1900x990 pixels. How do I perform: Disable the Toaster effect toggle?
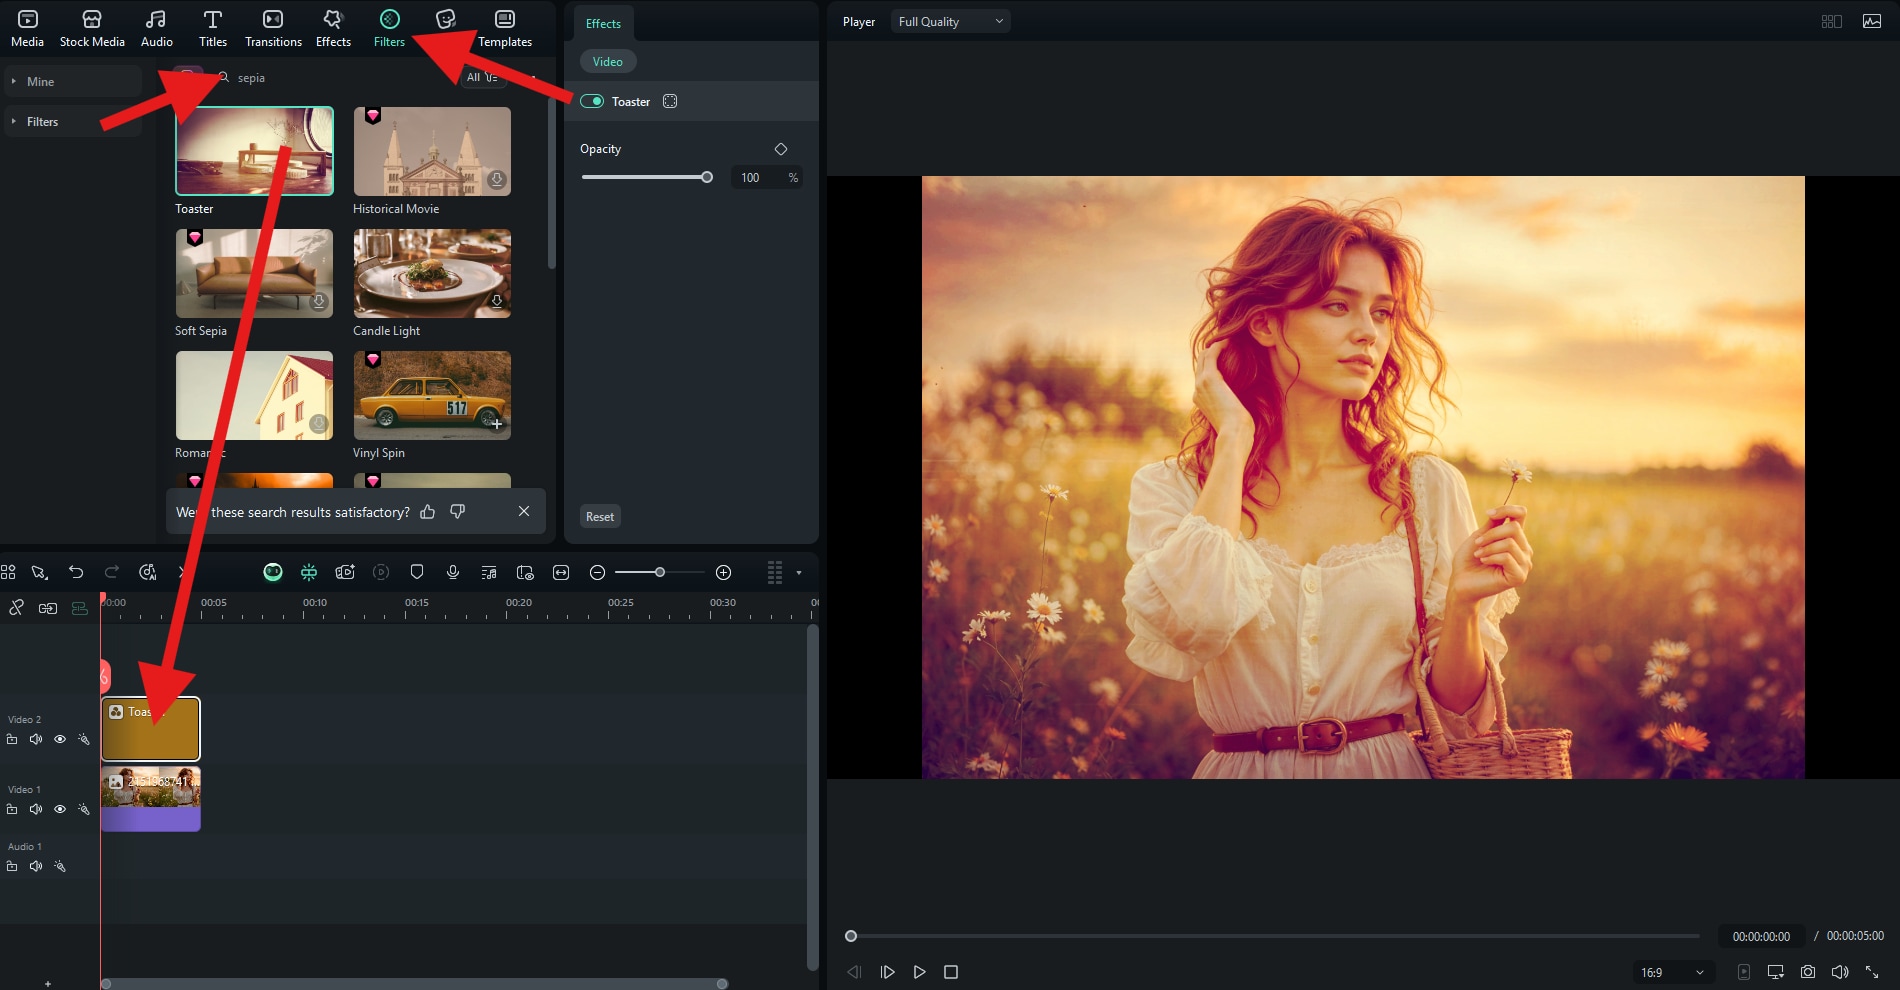[x=592, y=101]
